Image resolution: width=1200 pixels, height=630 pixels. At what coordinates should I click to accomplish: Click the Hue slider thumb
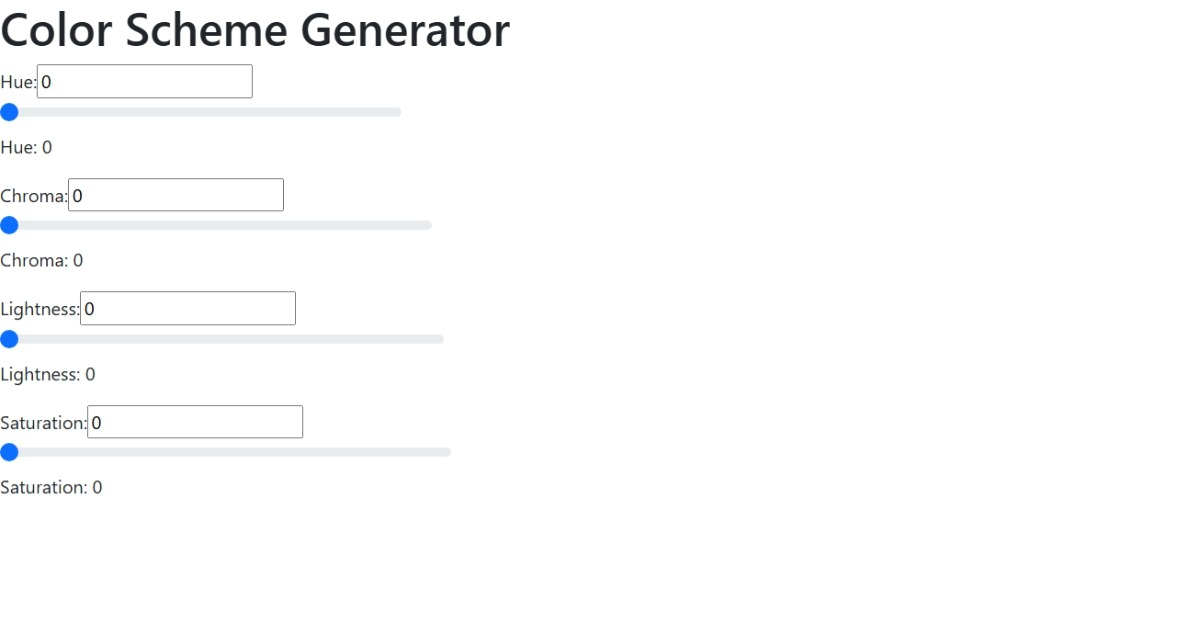coord(9,112)
